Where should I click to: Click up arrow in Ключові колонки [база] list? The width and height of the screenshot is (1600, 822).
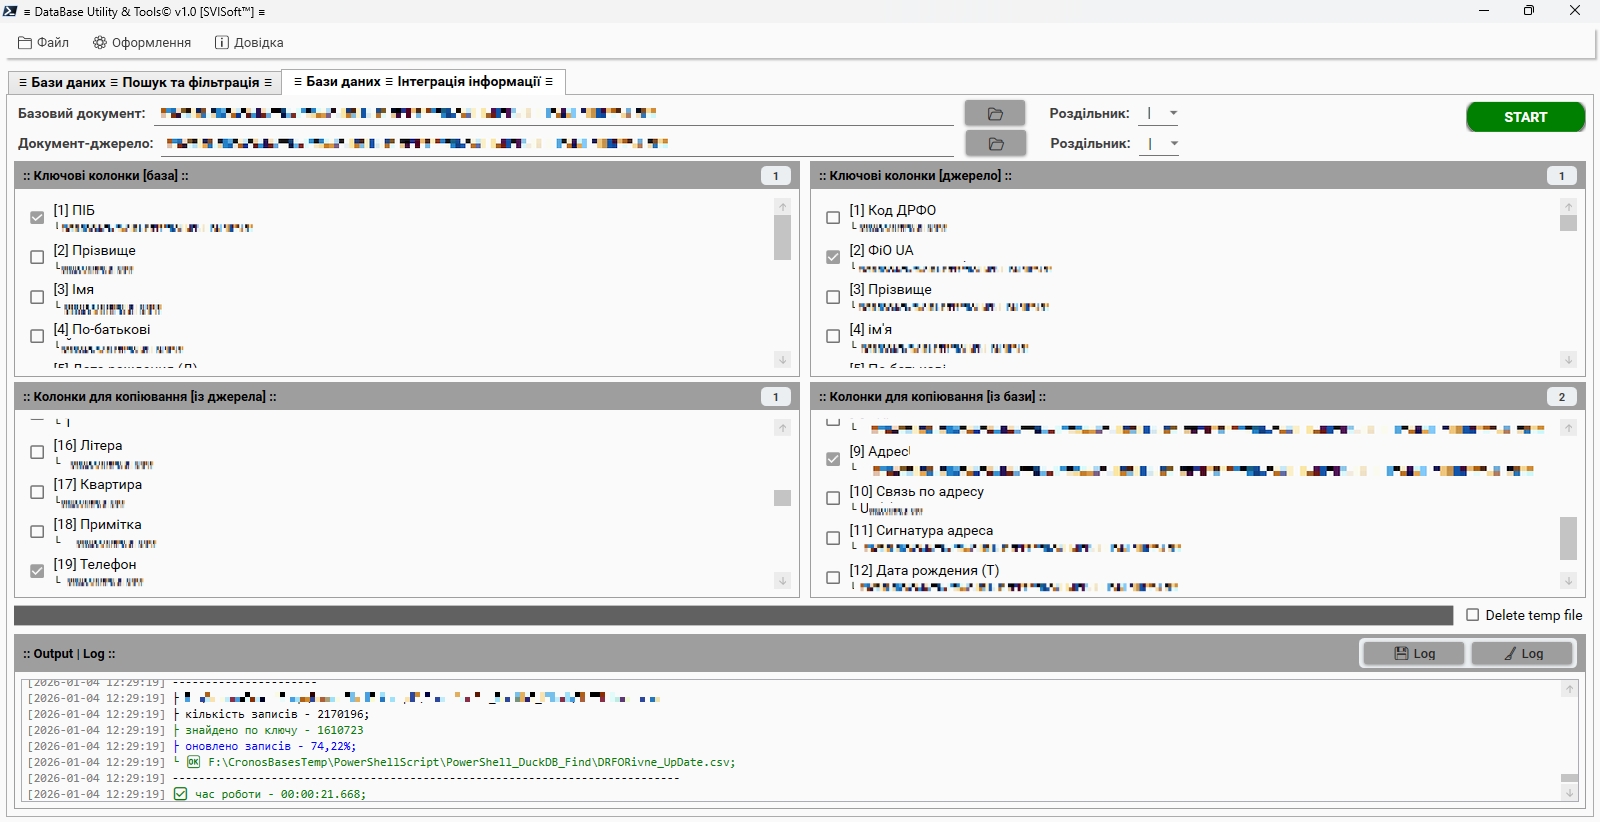783,206
